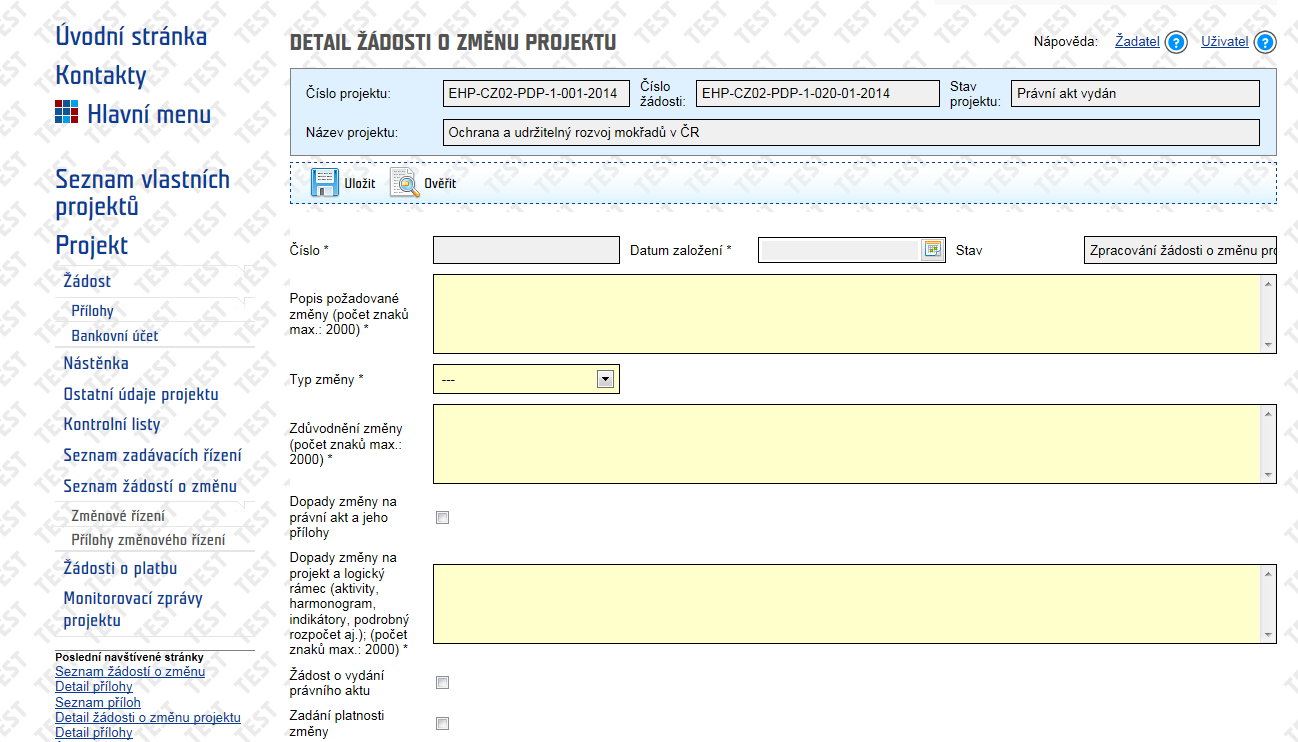The image size is (1298, 742).
Task: Enable Zadání platnosti změny checkbox
Action: pos(443,724)
